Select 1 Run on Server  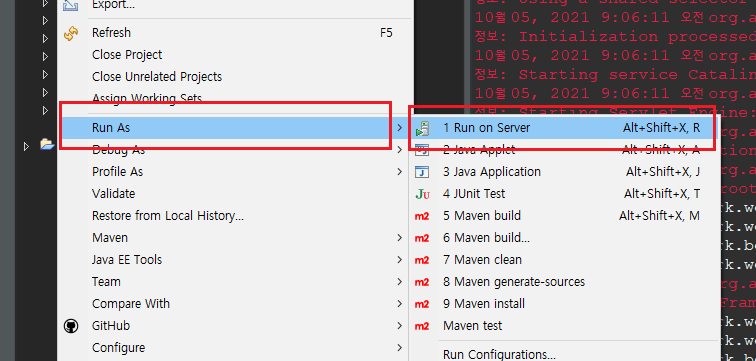click(x=563, y=128)
